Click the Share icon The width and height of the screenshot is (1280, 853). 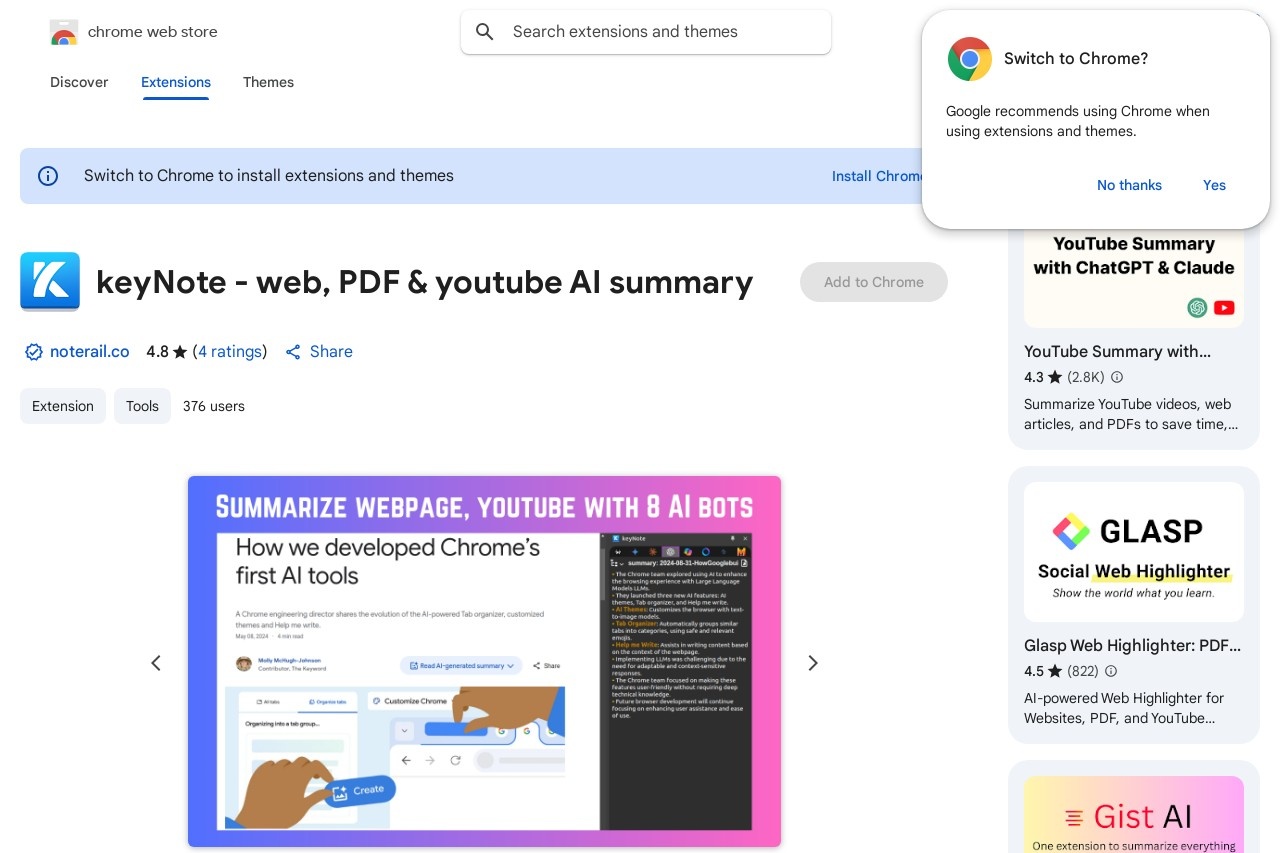click(293, 352)
